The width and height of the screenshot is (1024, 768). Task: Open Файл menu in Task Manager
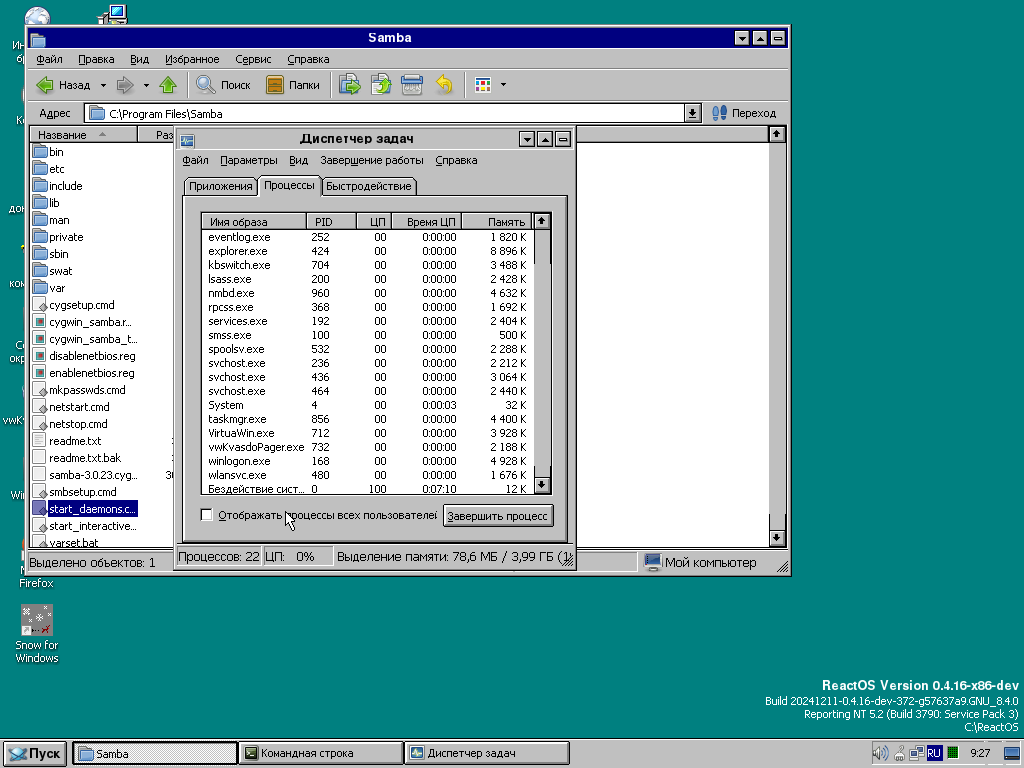[x=195, y=161]
